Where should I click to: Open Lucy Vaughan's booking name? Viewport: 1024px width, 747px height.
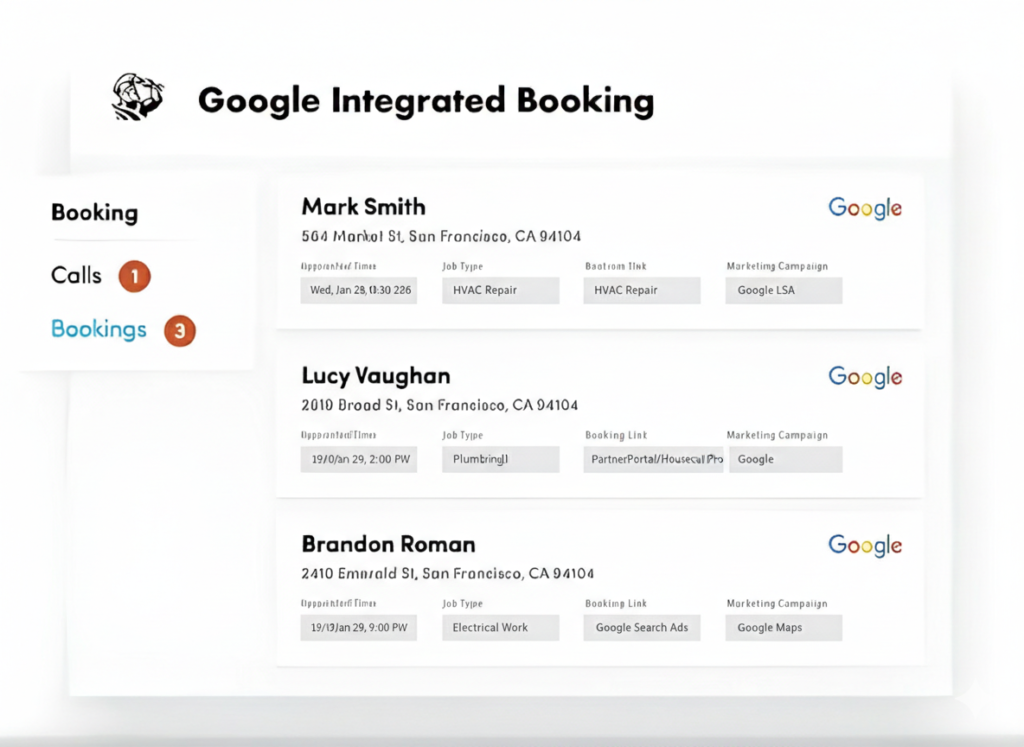click(x=375, y=376)
